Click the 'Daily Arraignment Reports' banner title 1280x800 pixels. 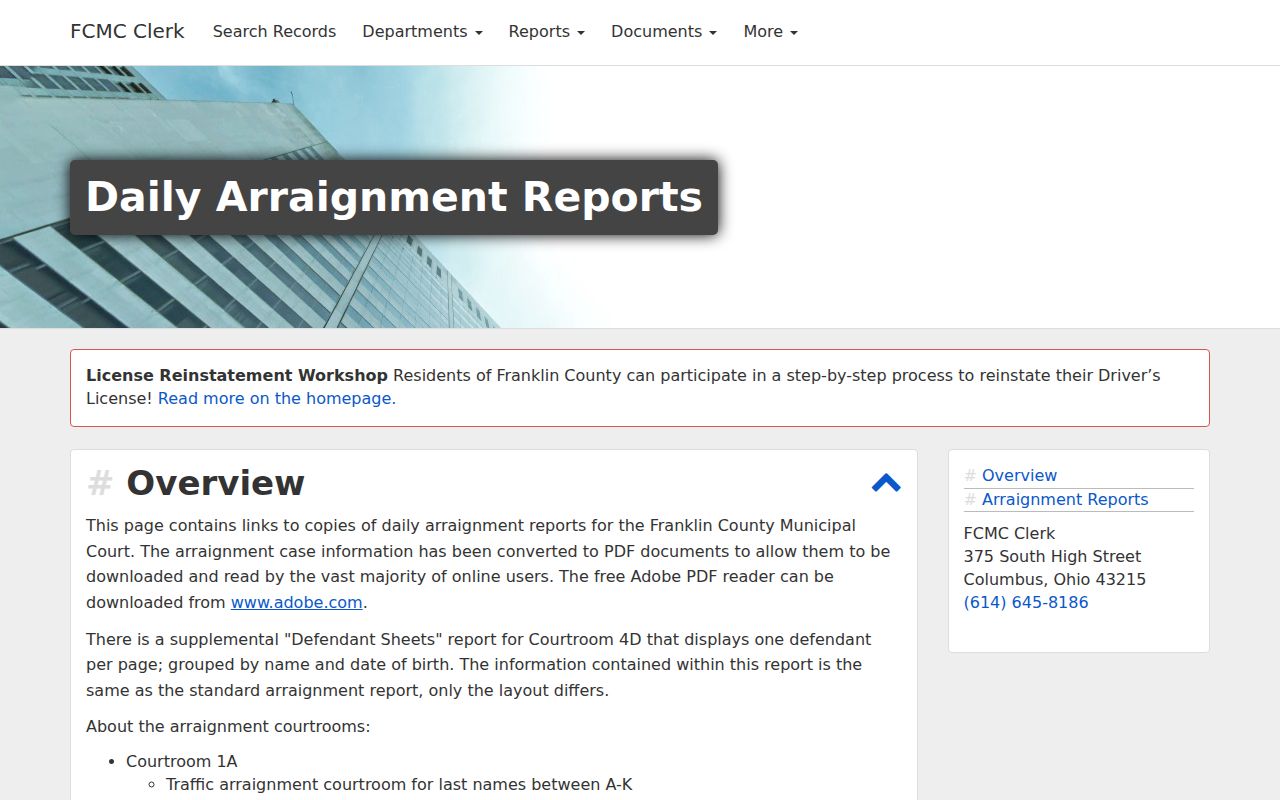point(394,197)
